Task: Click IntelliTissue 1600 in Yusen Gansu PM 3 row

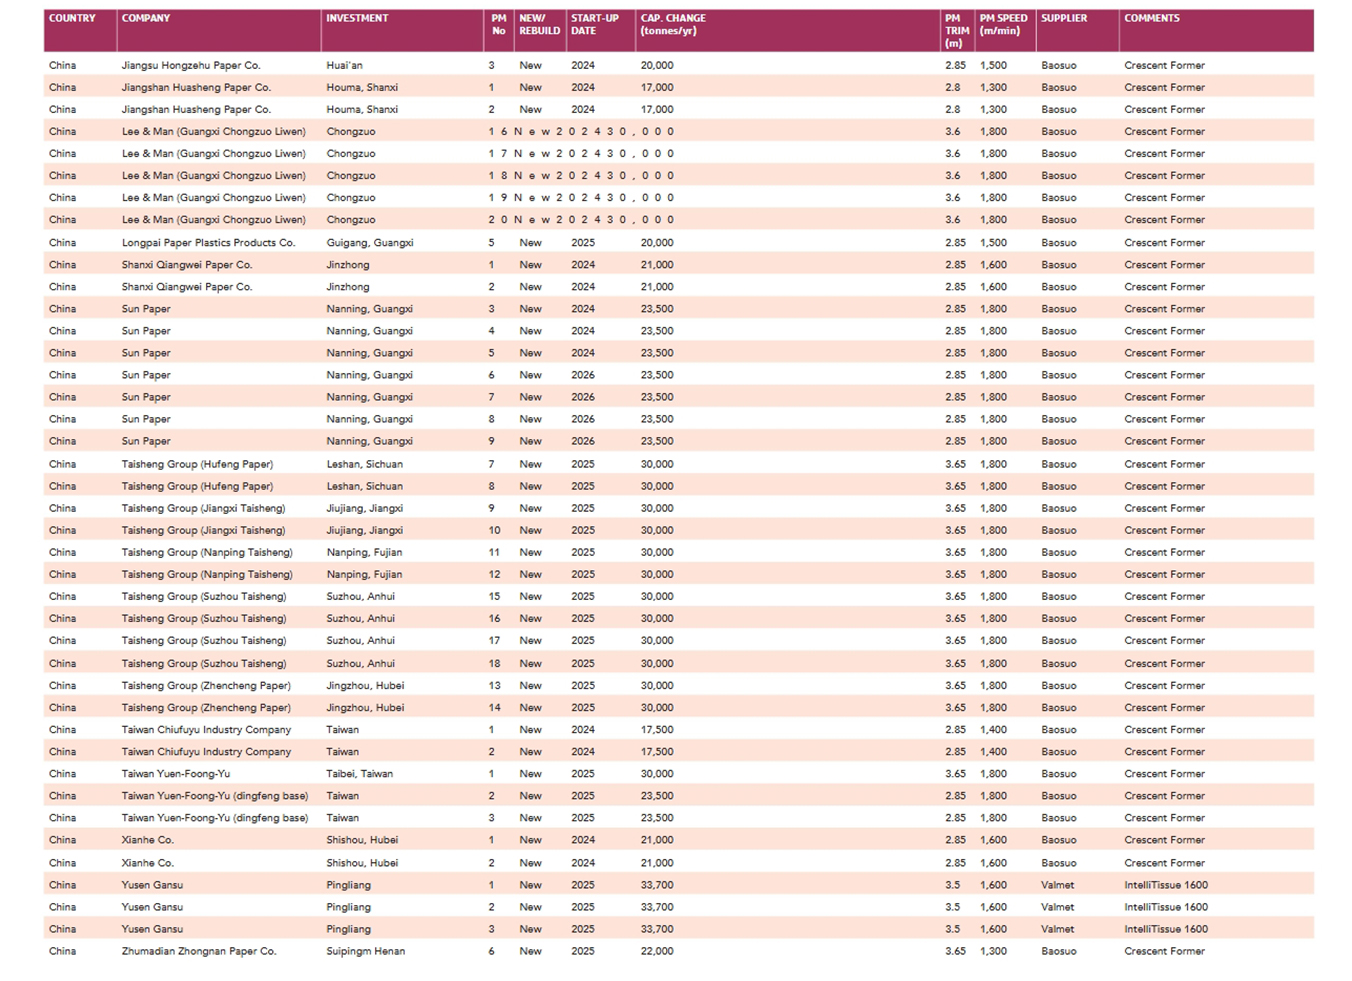Action: coord(1166,928)
